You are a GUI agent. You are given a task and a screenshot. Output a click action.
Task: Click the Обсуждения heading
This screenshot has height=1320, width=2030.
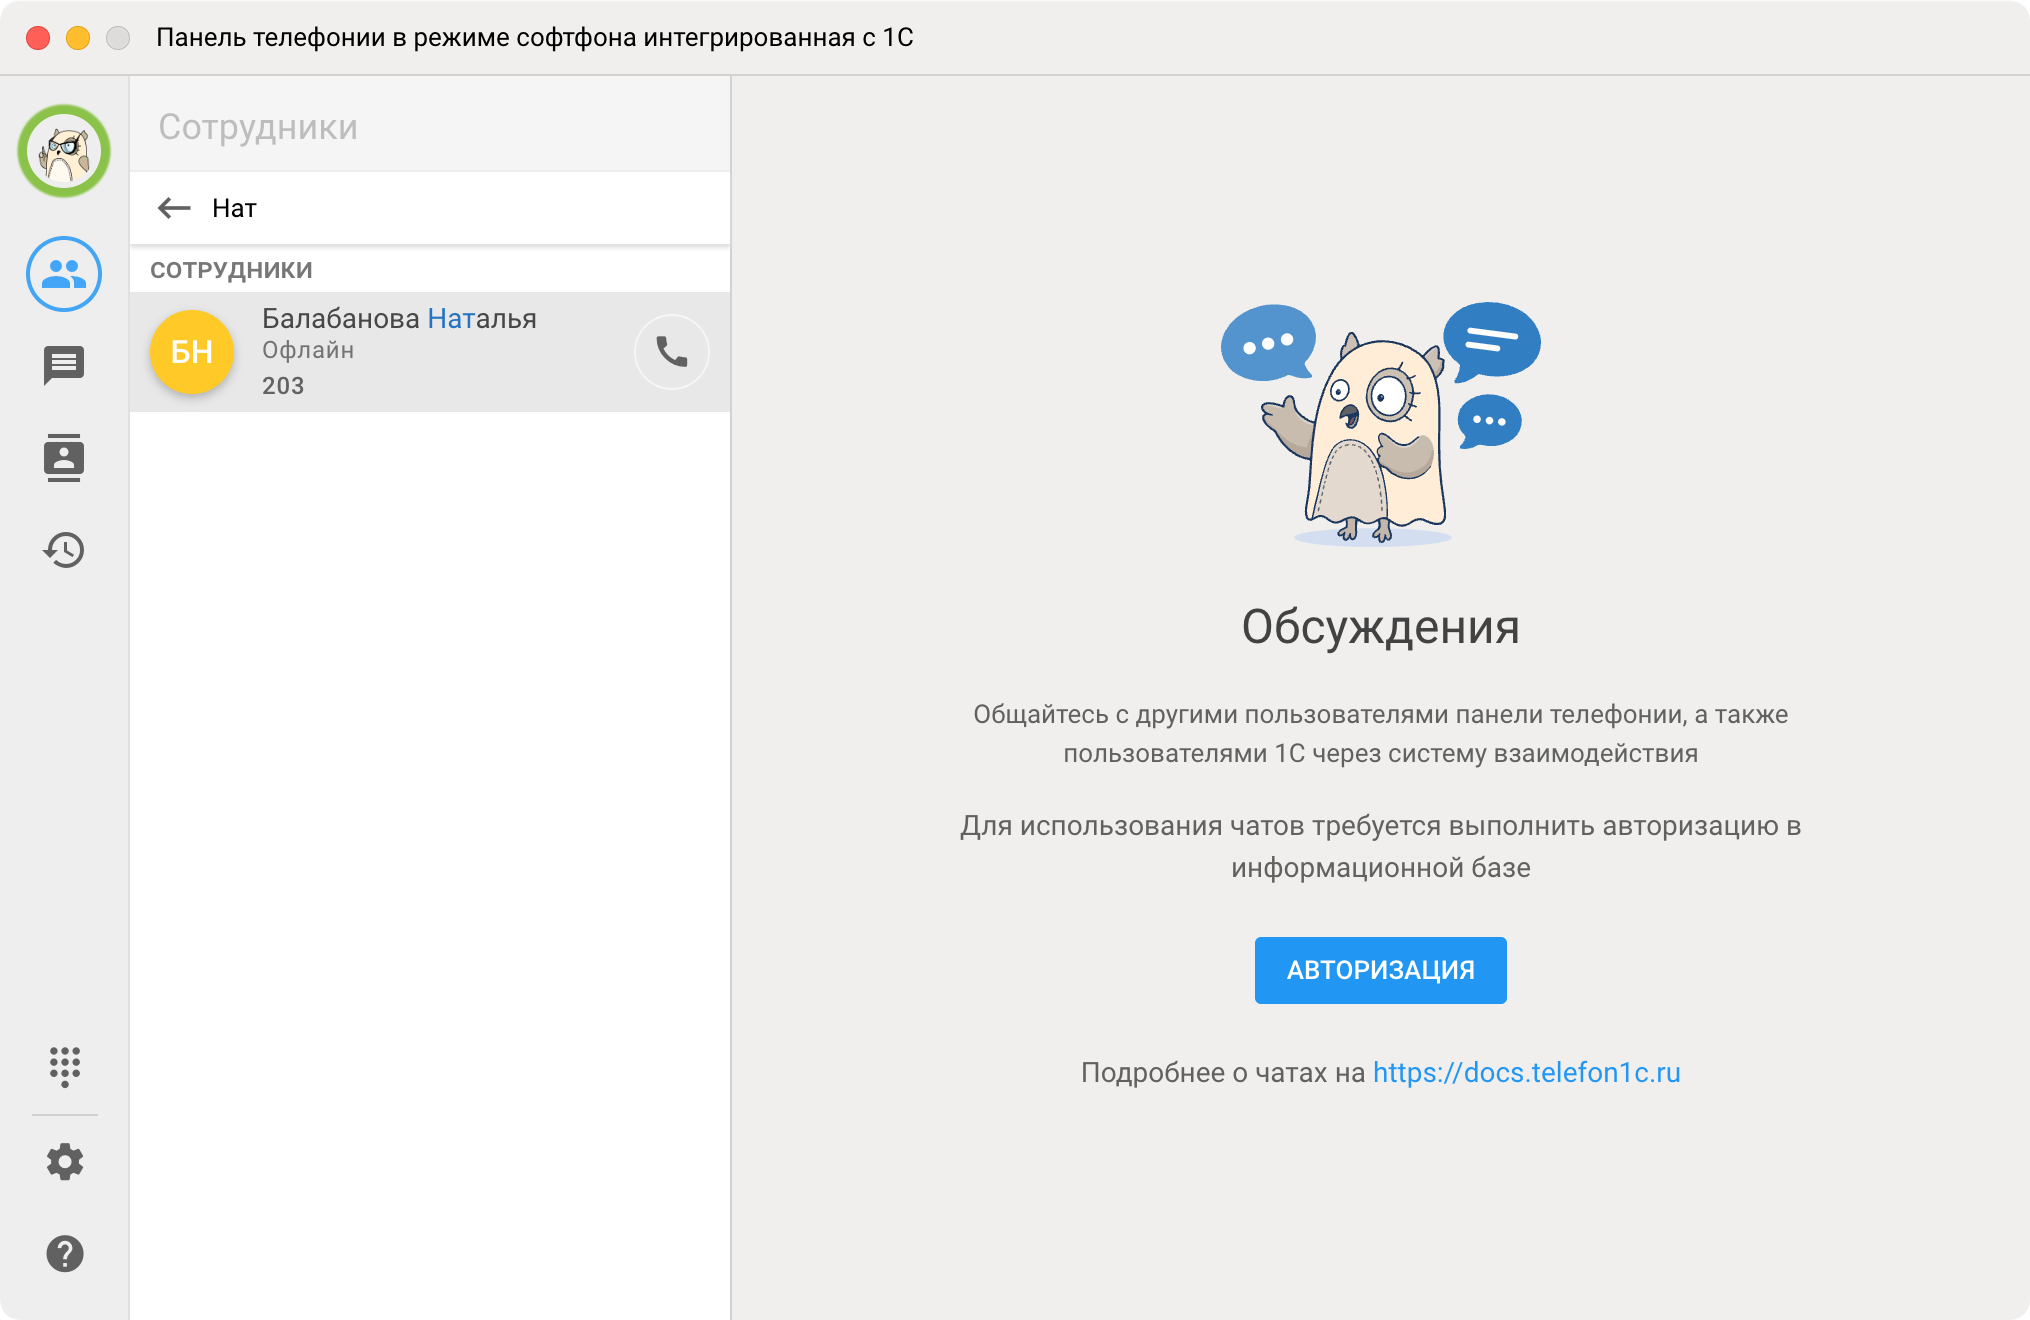pyautogui.click(x=1380, y=628)
